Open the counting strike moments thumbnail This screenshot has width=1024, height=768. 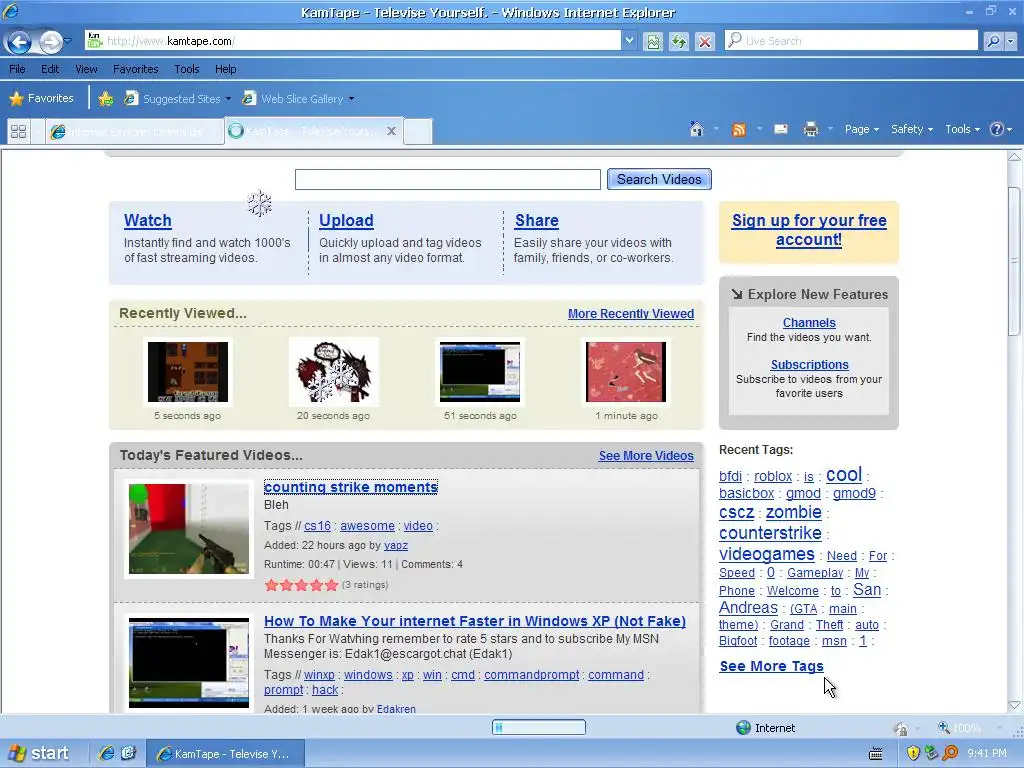[189, 529]
